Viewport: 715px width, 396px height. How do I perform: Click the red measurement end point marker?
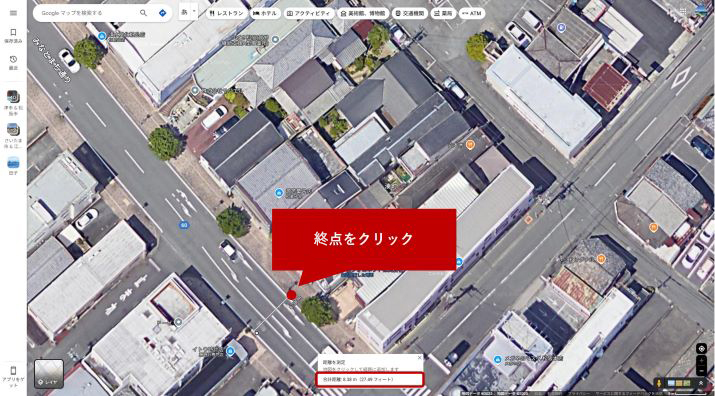coord(291,295)
